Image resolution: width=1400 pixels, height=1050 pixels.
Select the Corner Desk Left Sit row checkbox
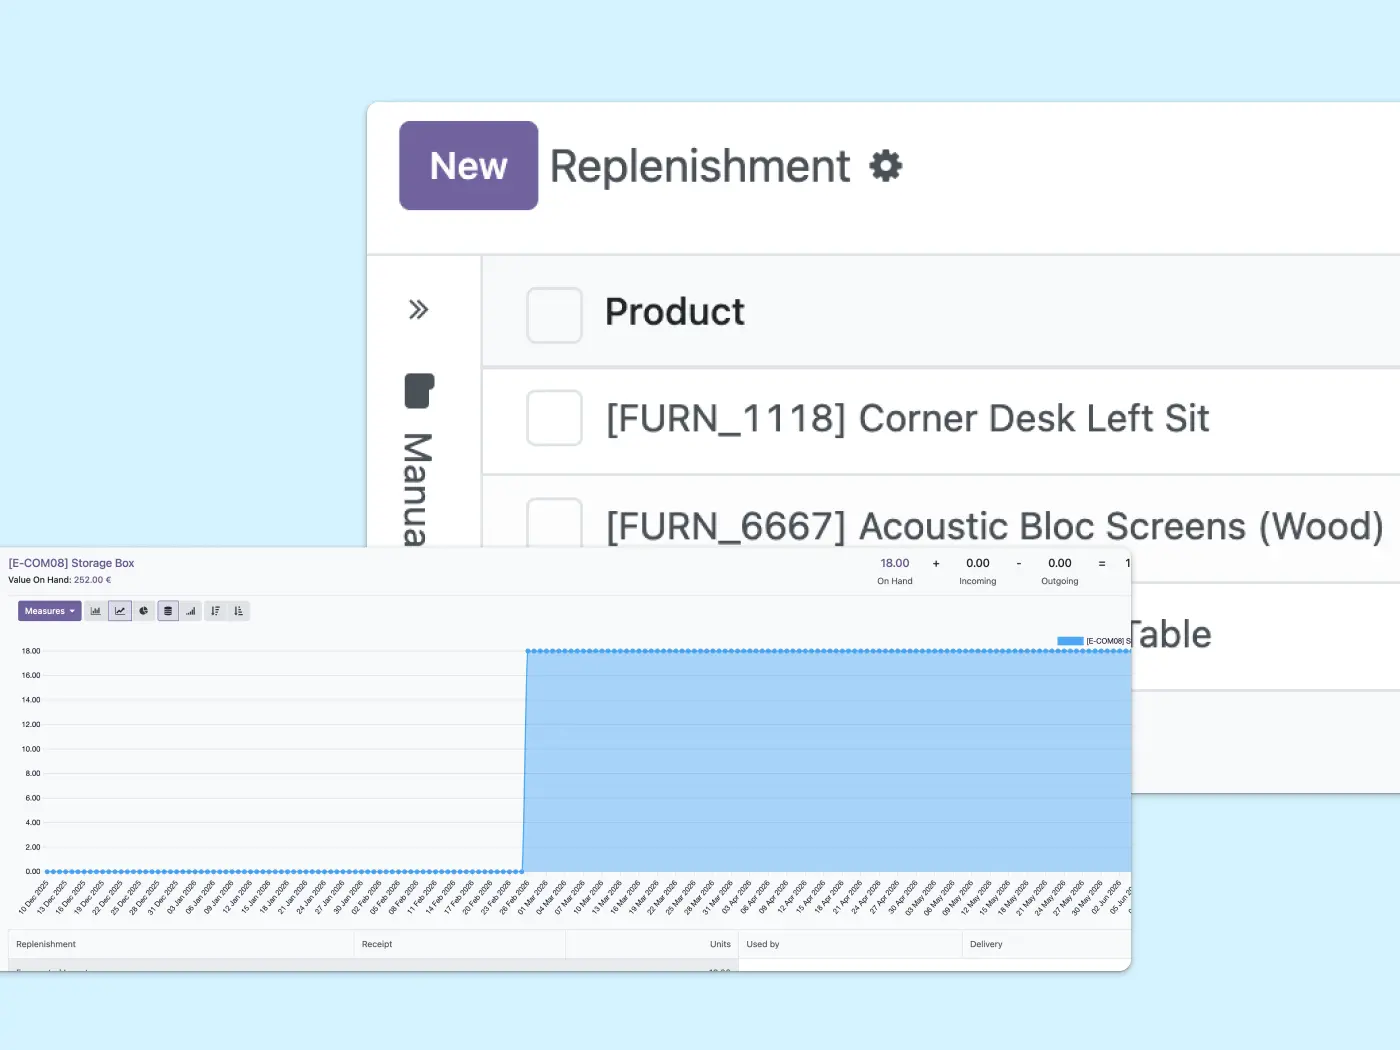(554, 418)
